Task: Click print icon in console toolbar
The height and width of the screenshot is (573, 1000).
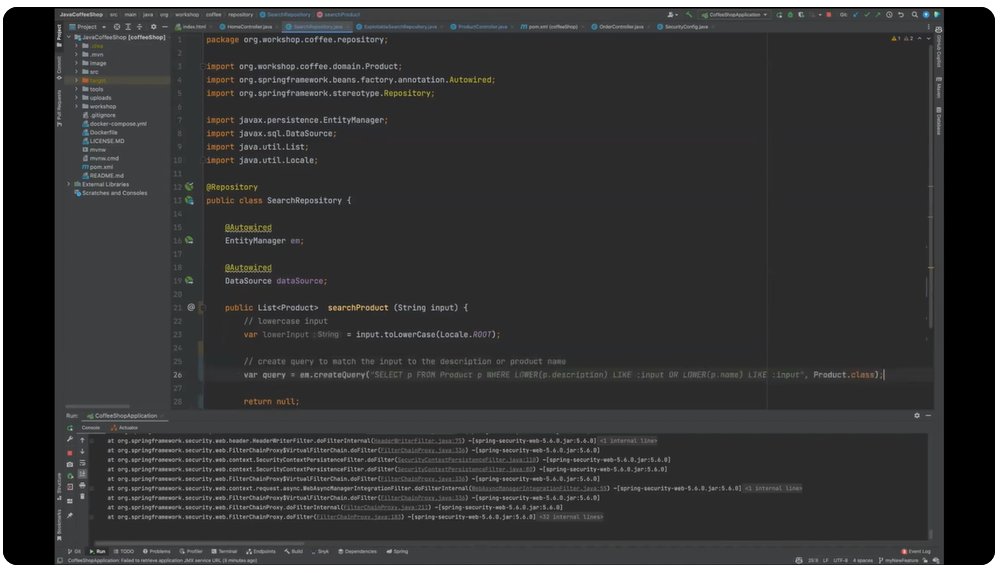Action: pos(82,486)
